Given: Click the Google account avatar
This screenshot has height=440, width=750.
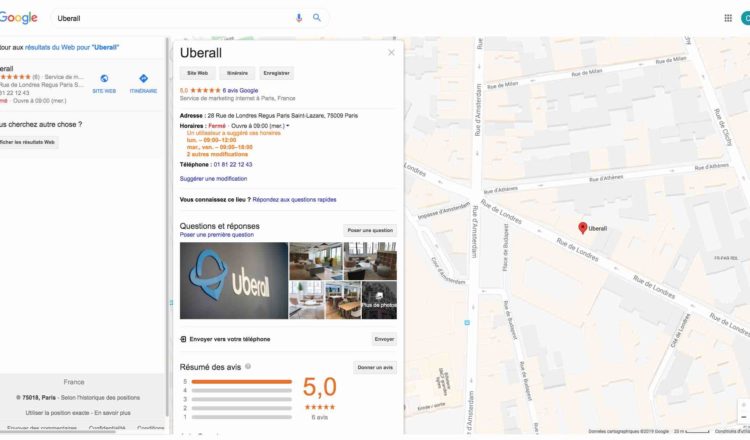Looking at the screenshot, I should click(746, 18).
